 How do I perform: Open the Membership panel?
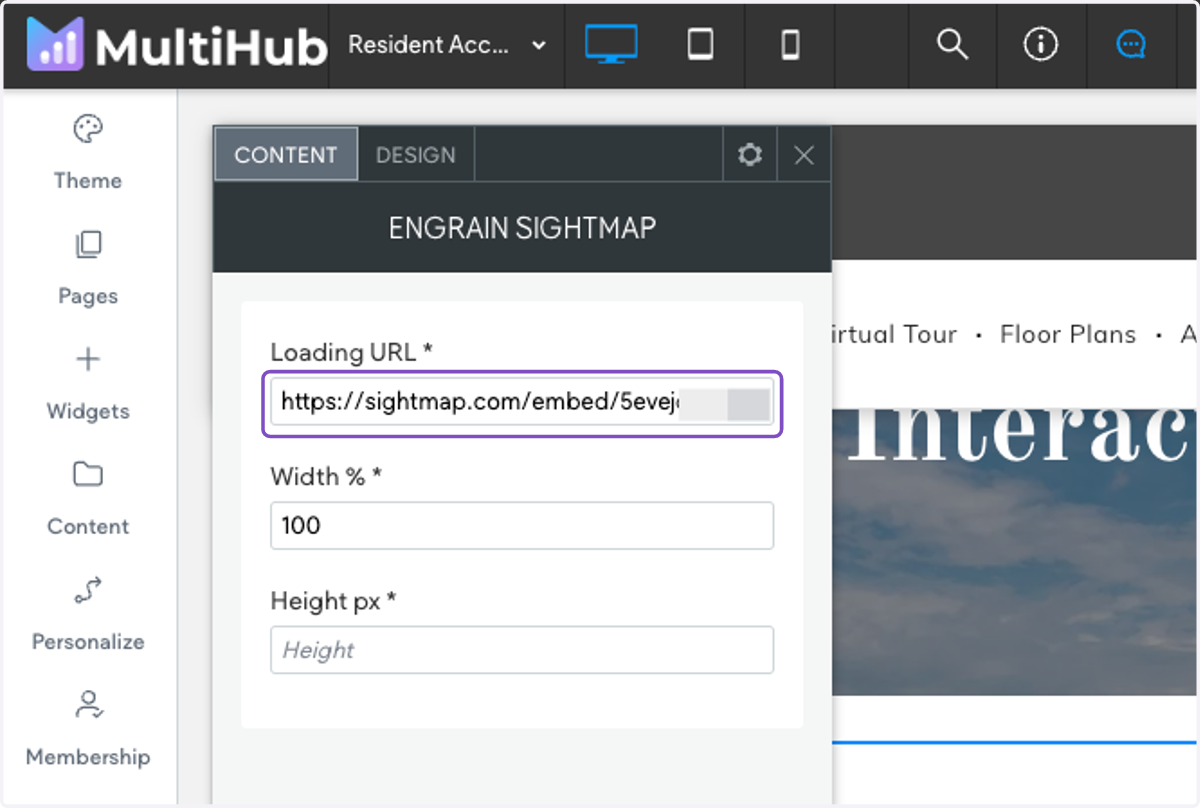(88, 729)
